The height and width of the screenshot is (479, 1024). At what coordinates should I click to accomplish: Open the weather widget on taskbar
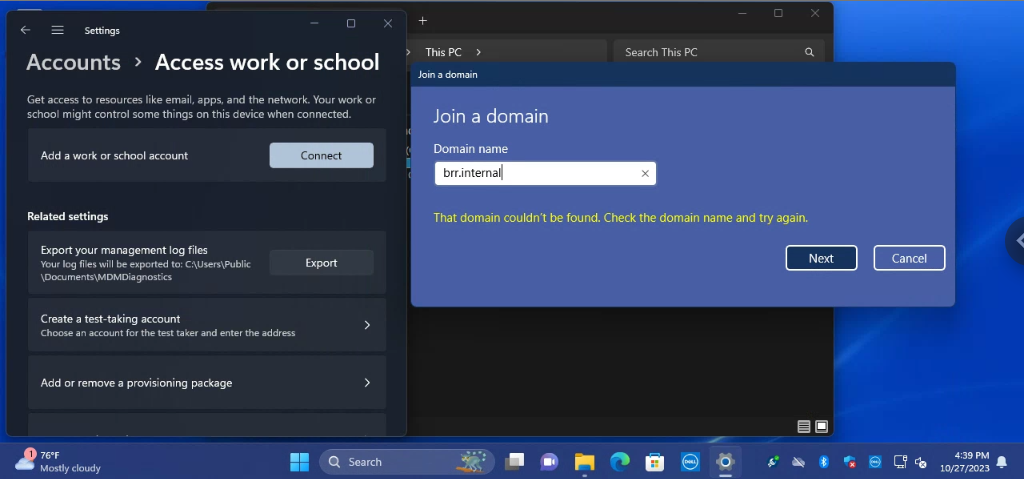[57, 461]
